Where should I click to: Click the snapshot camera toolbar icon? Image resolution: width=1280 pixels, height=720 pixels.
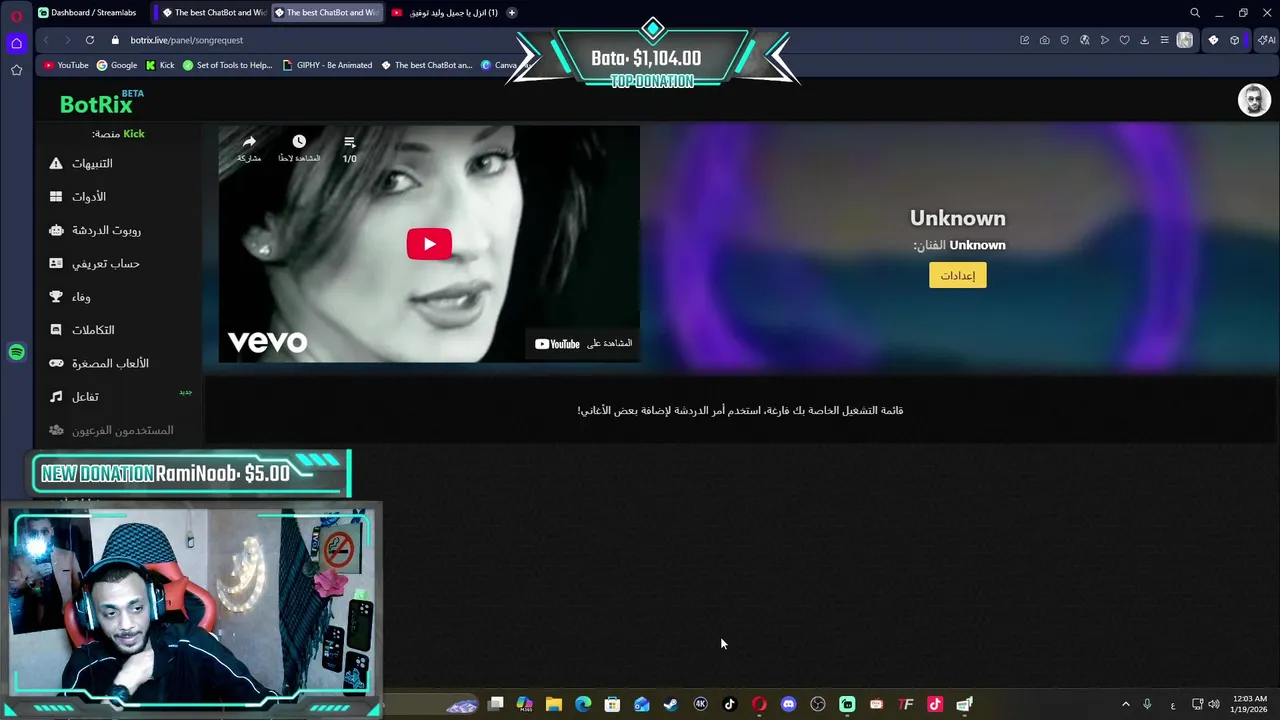1045,40
